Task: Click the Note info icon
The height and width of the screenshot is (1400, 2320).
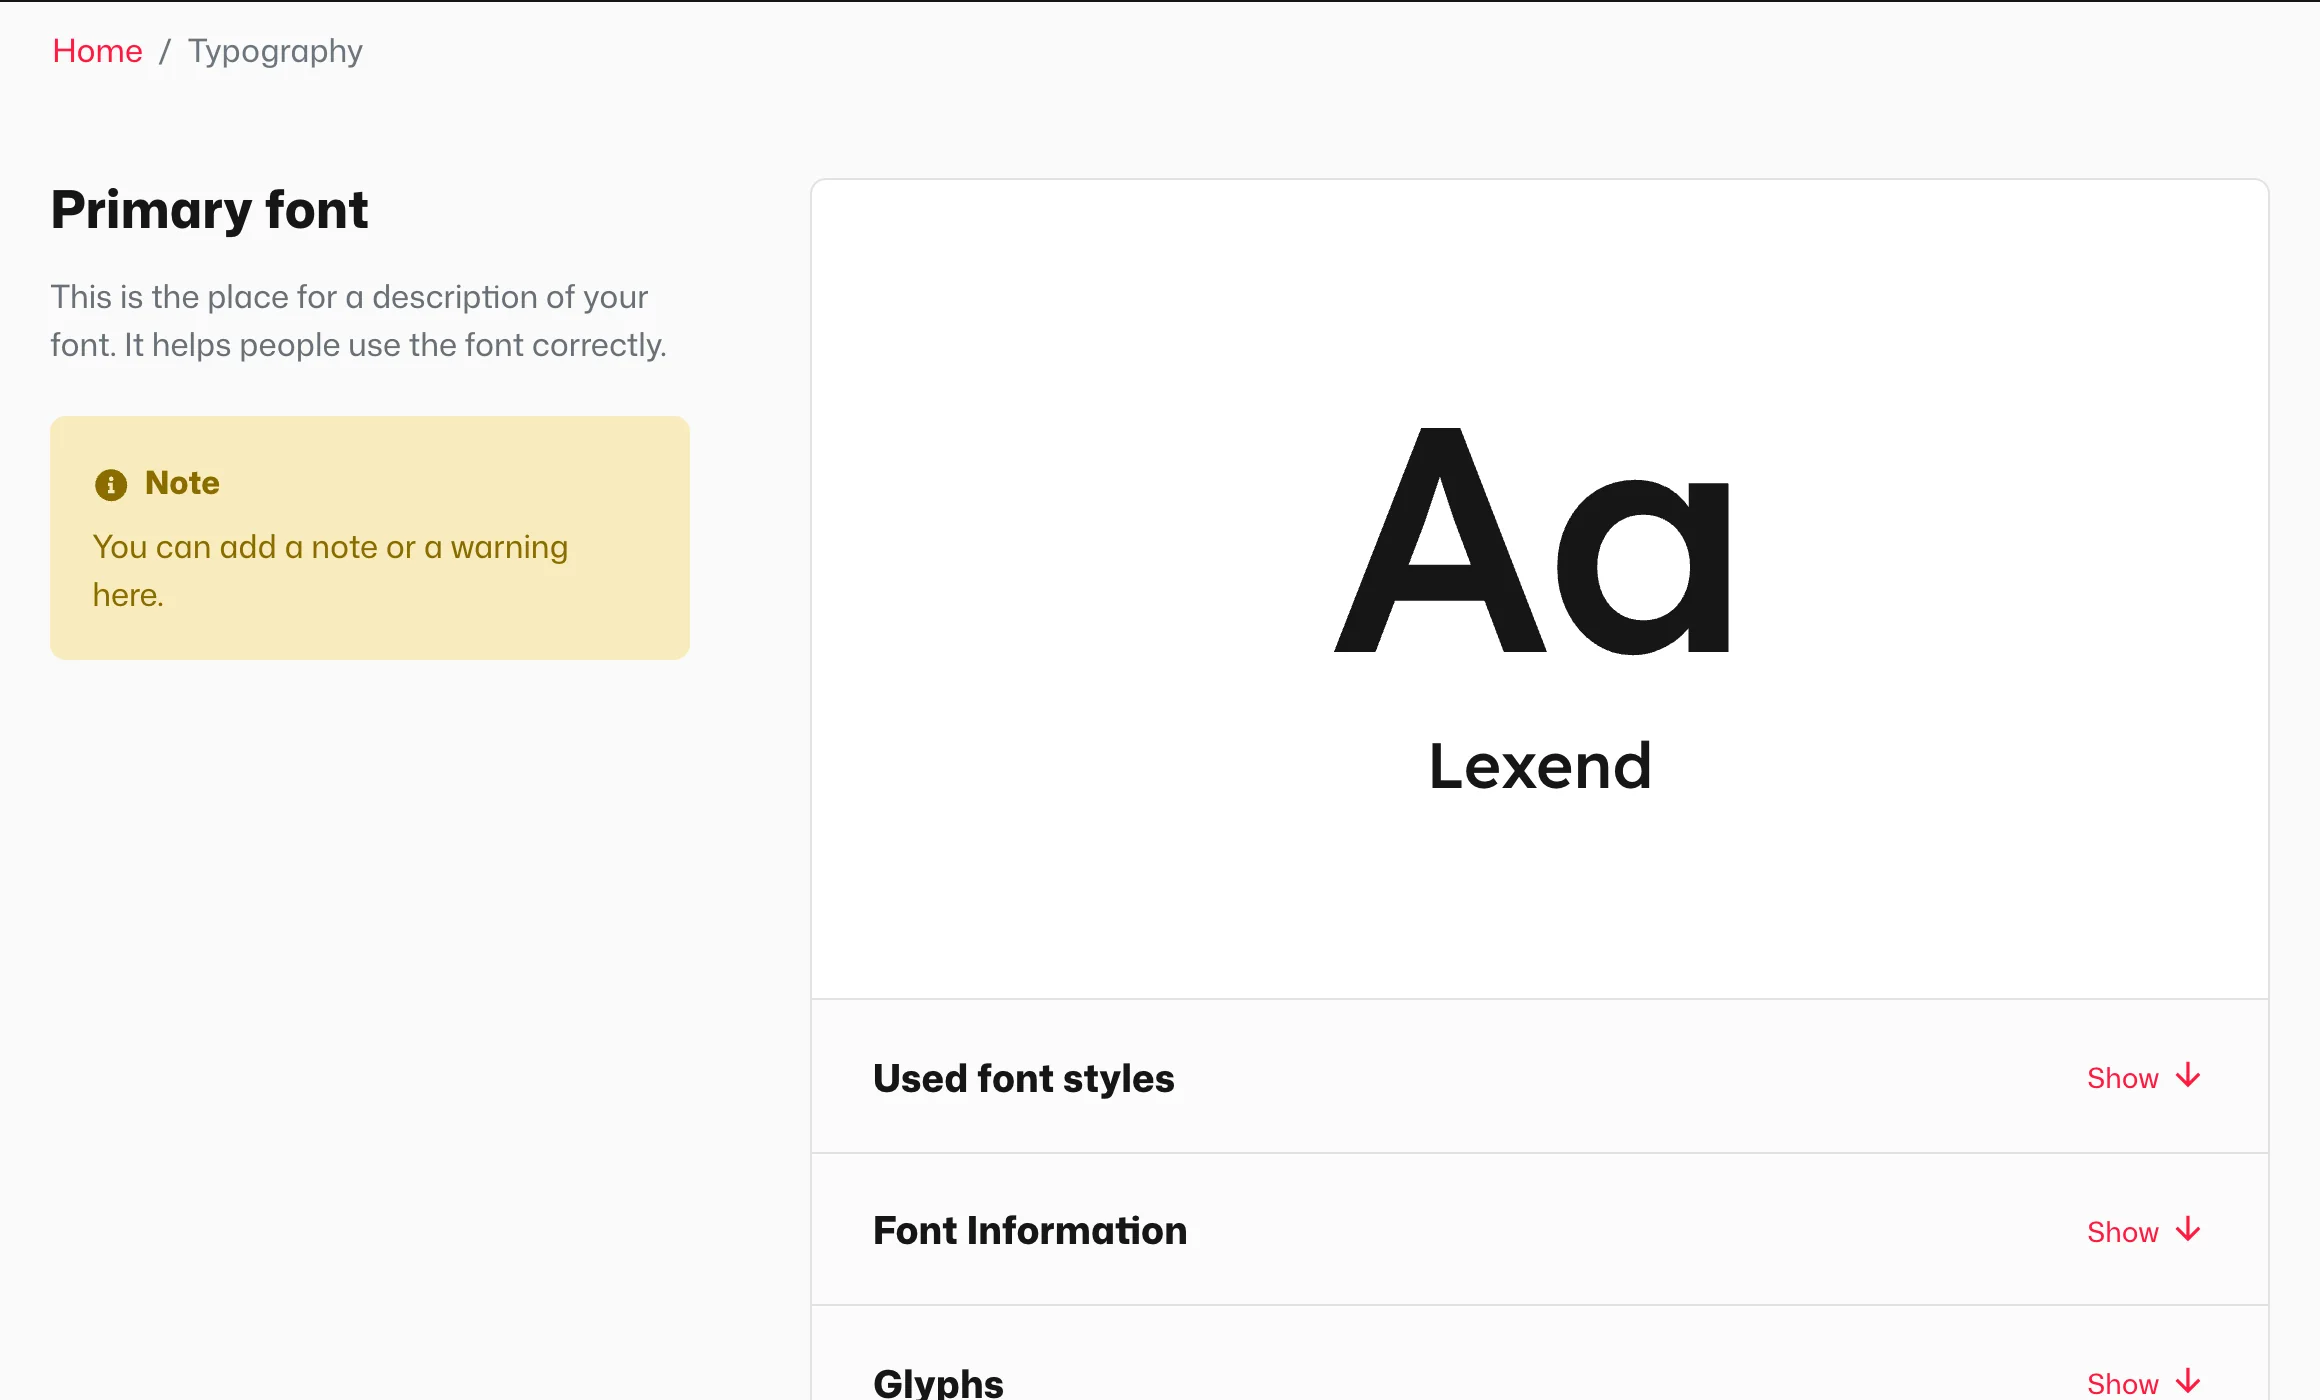Action: point(111,485)
